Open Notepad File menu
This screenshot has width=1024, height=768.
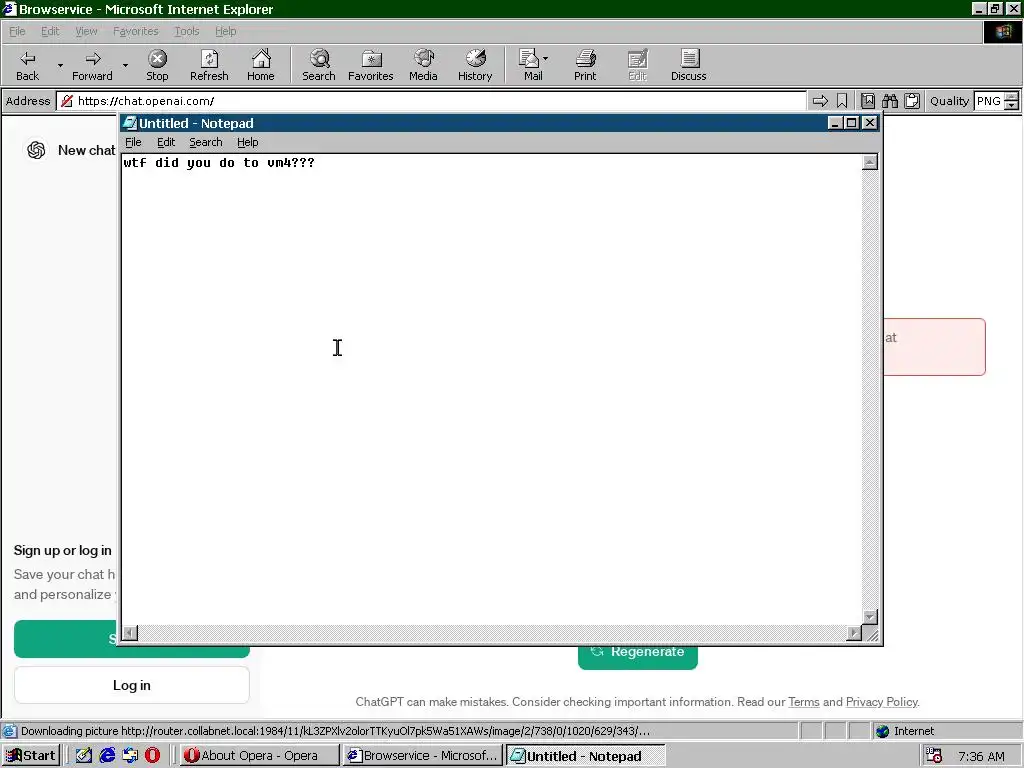click(133, 142)
